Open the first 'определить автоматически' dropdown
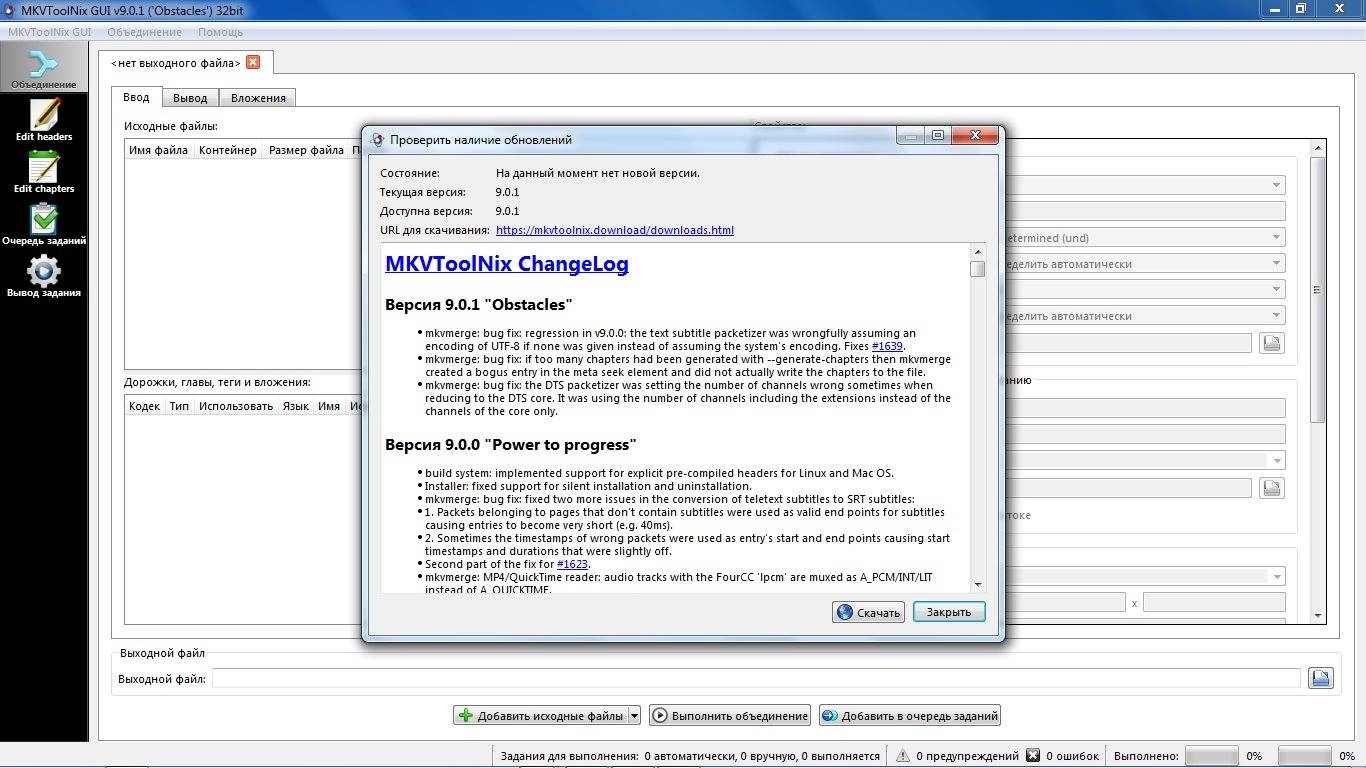The width and height of the screenshot is (1366, 768). click(x=1143, y=264)
